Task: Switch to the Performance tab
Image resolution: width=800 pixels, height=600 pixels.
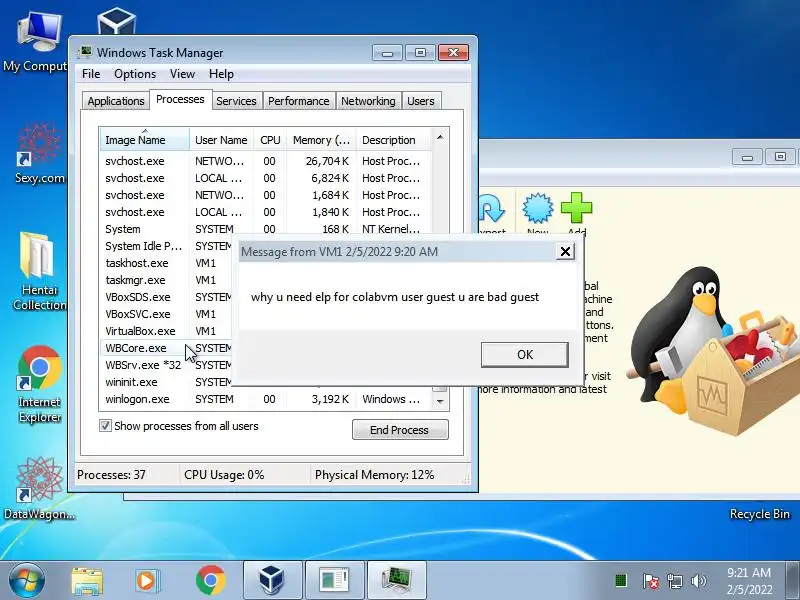Action: pyautogui.click(x=298, y=101)
